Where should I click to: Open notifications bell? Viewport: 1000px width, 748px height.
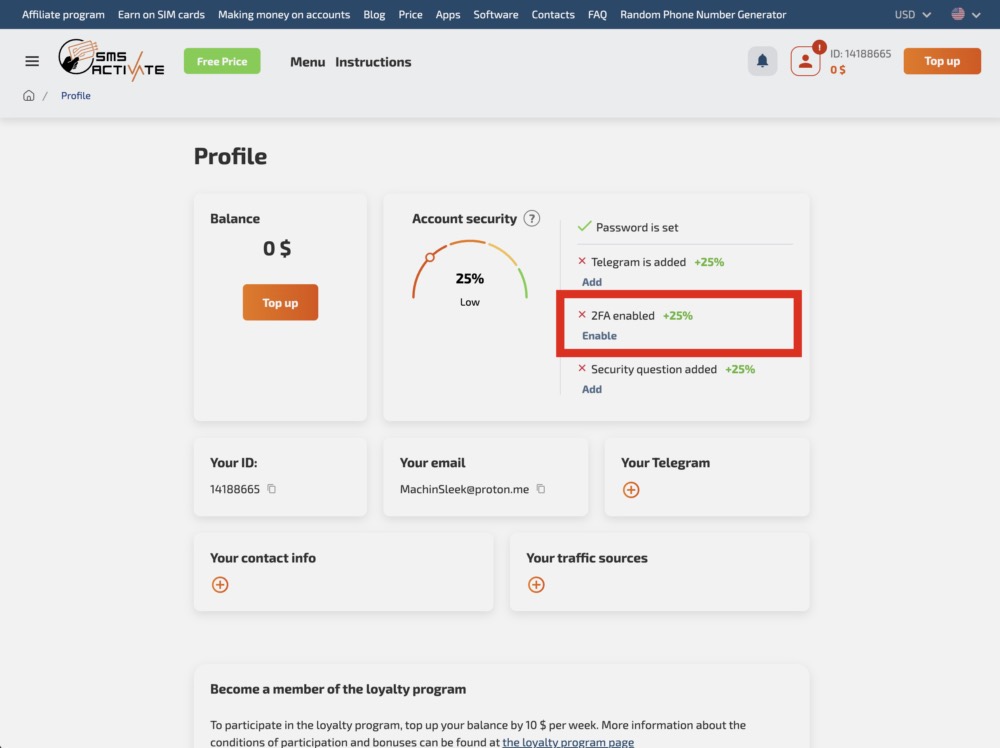point(762,61)
